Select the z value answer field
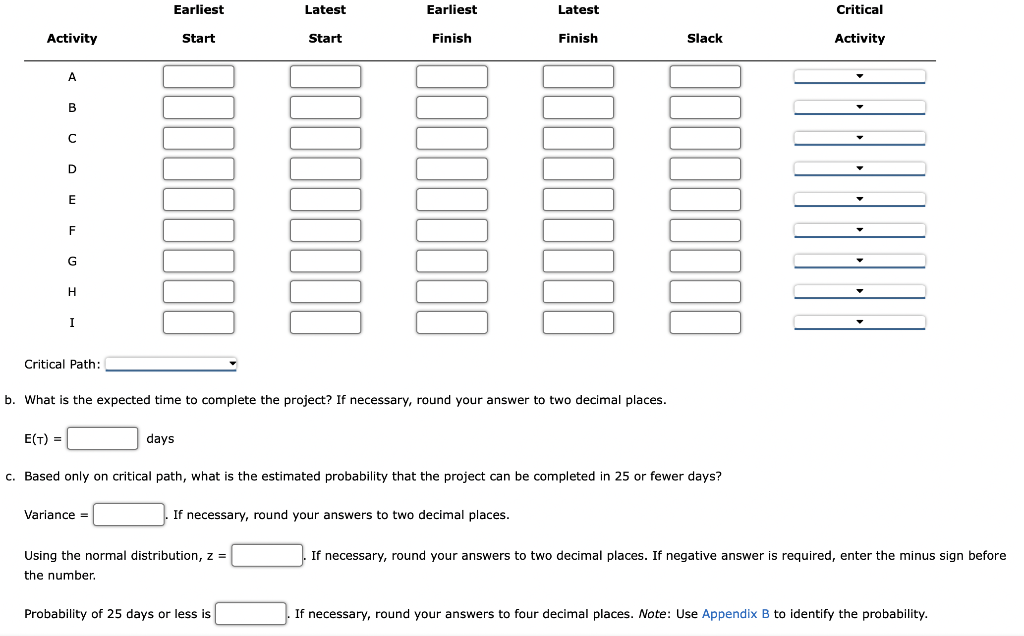The height and width of the screenshot is (636, 1024). coord(265,554)
